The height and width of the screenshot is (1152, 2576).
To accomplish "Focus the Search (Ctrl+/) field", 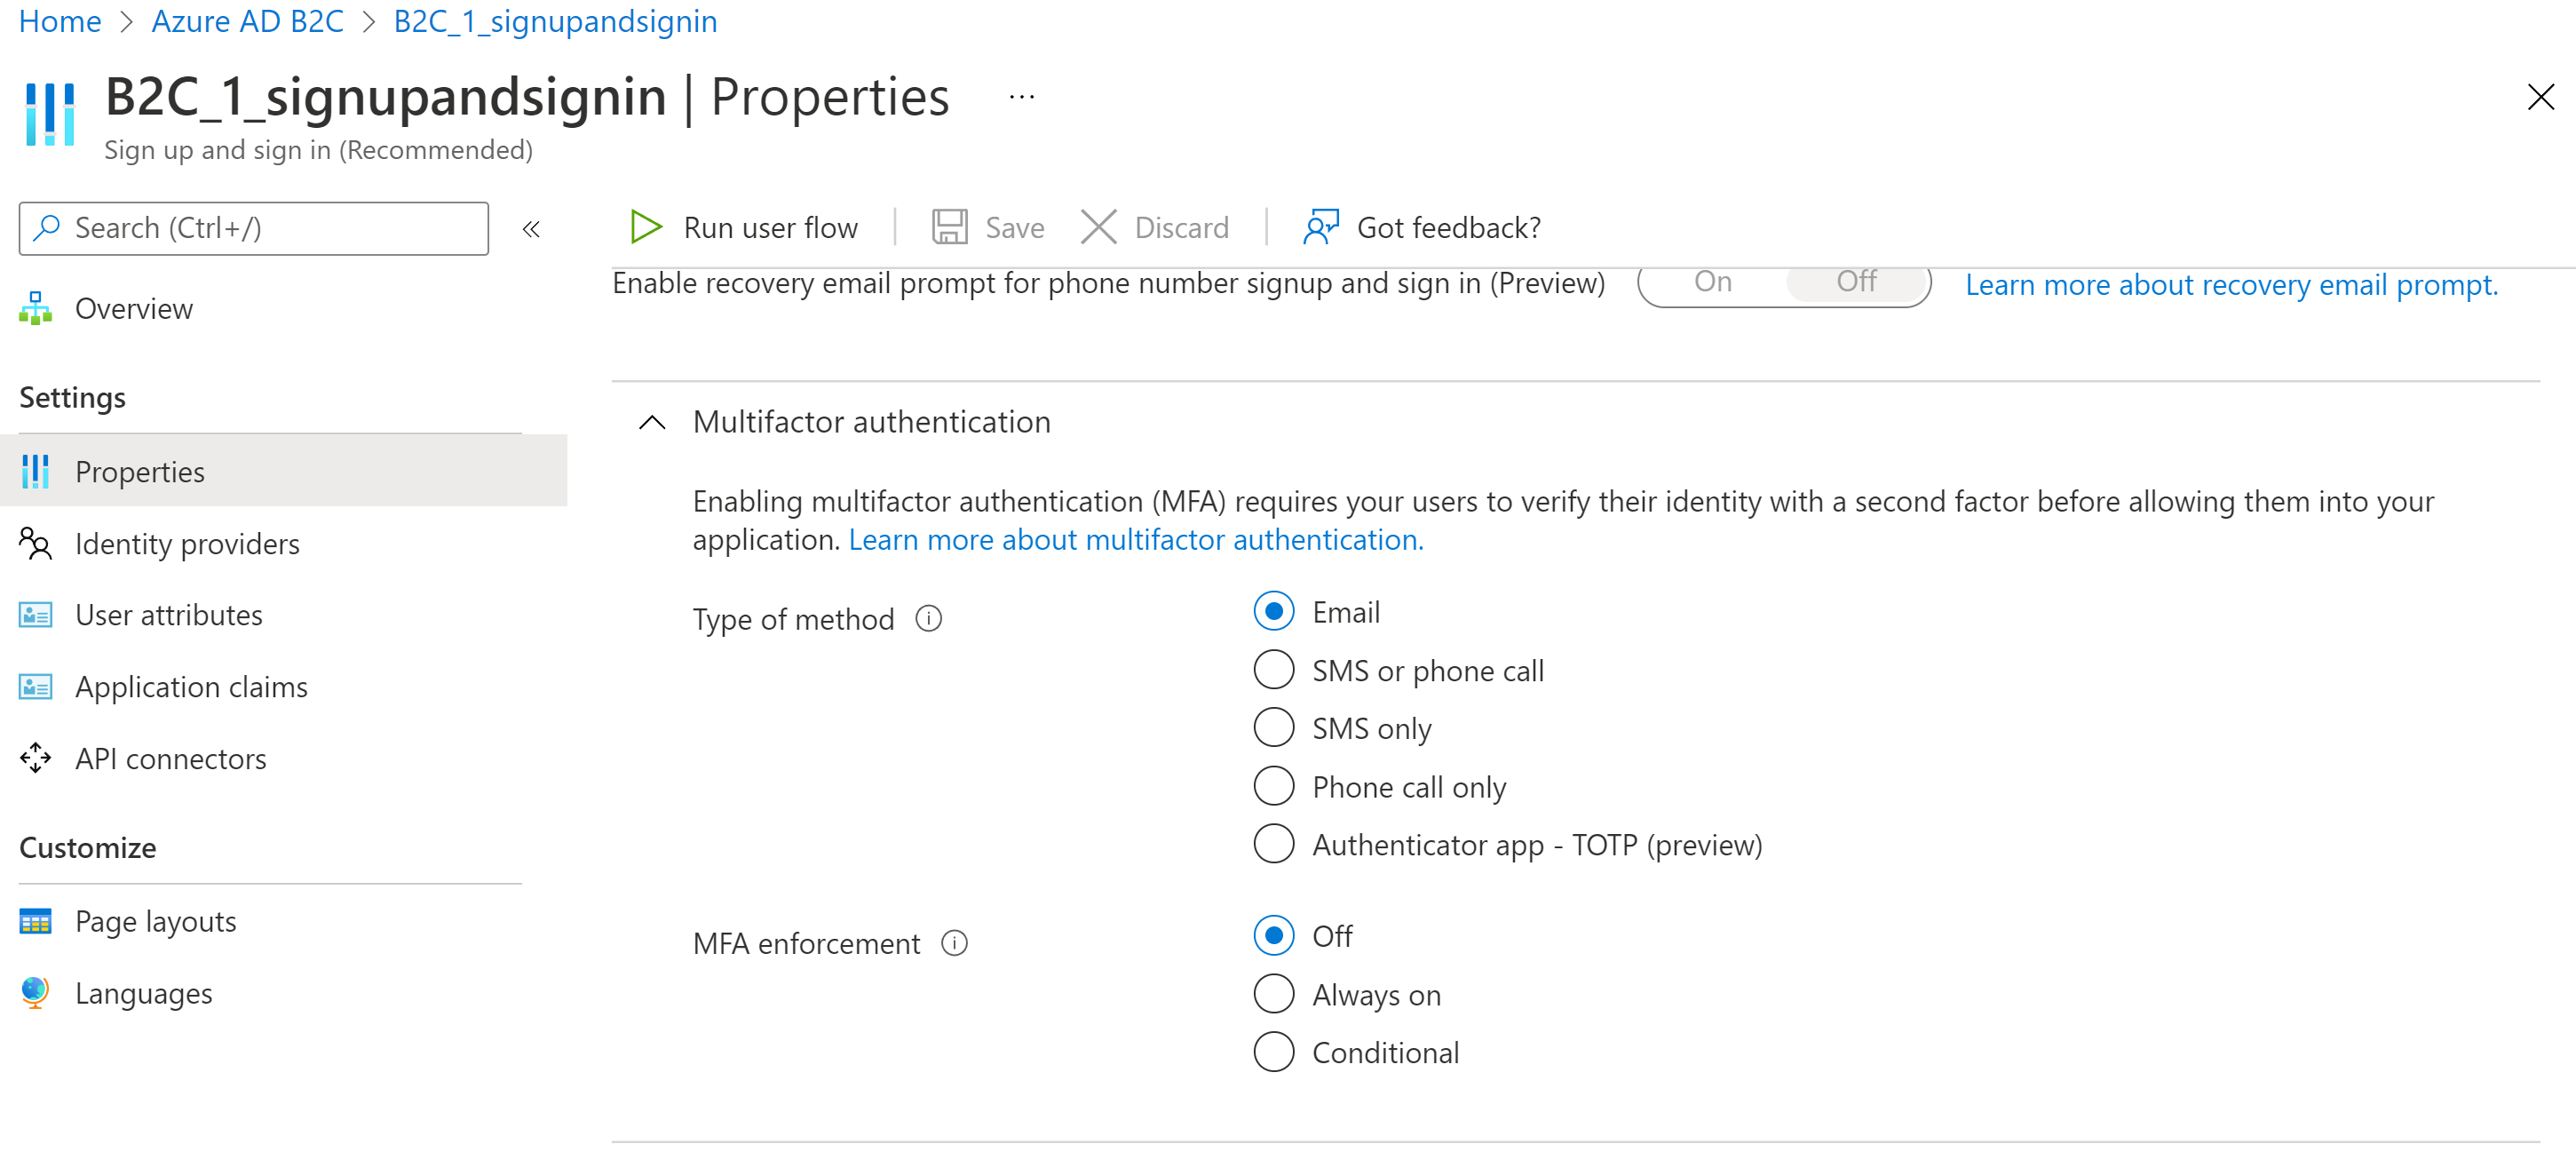I will pyautogui.click(x=253, y=228).
